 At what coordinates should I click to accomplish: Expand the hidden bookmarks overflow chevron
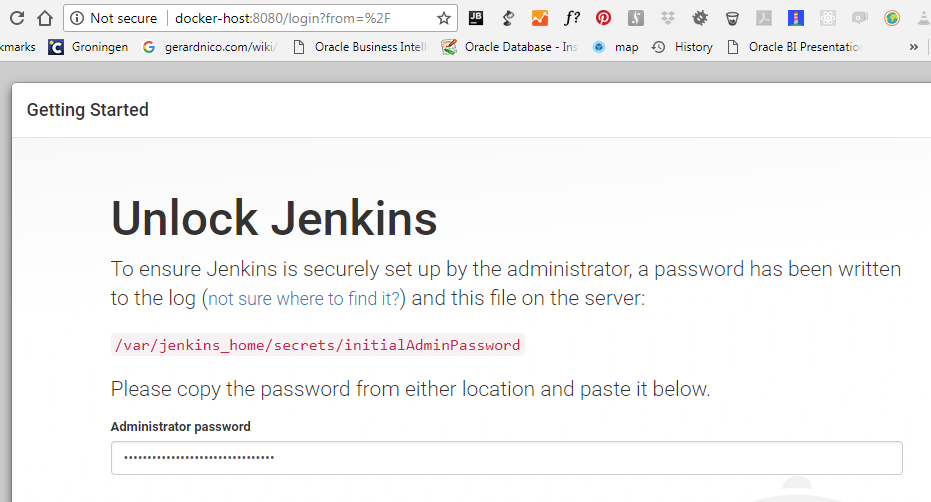click(913, 47)
